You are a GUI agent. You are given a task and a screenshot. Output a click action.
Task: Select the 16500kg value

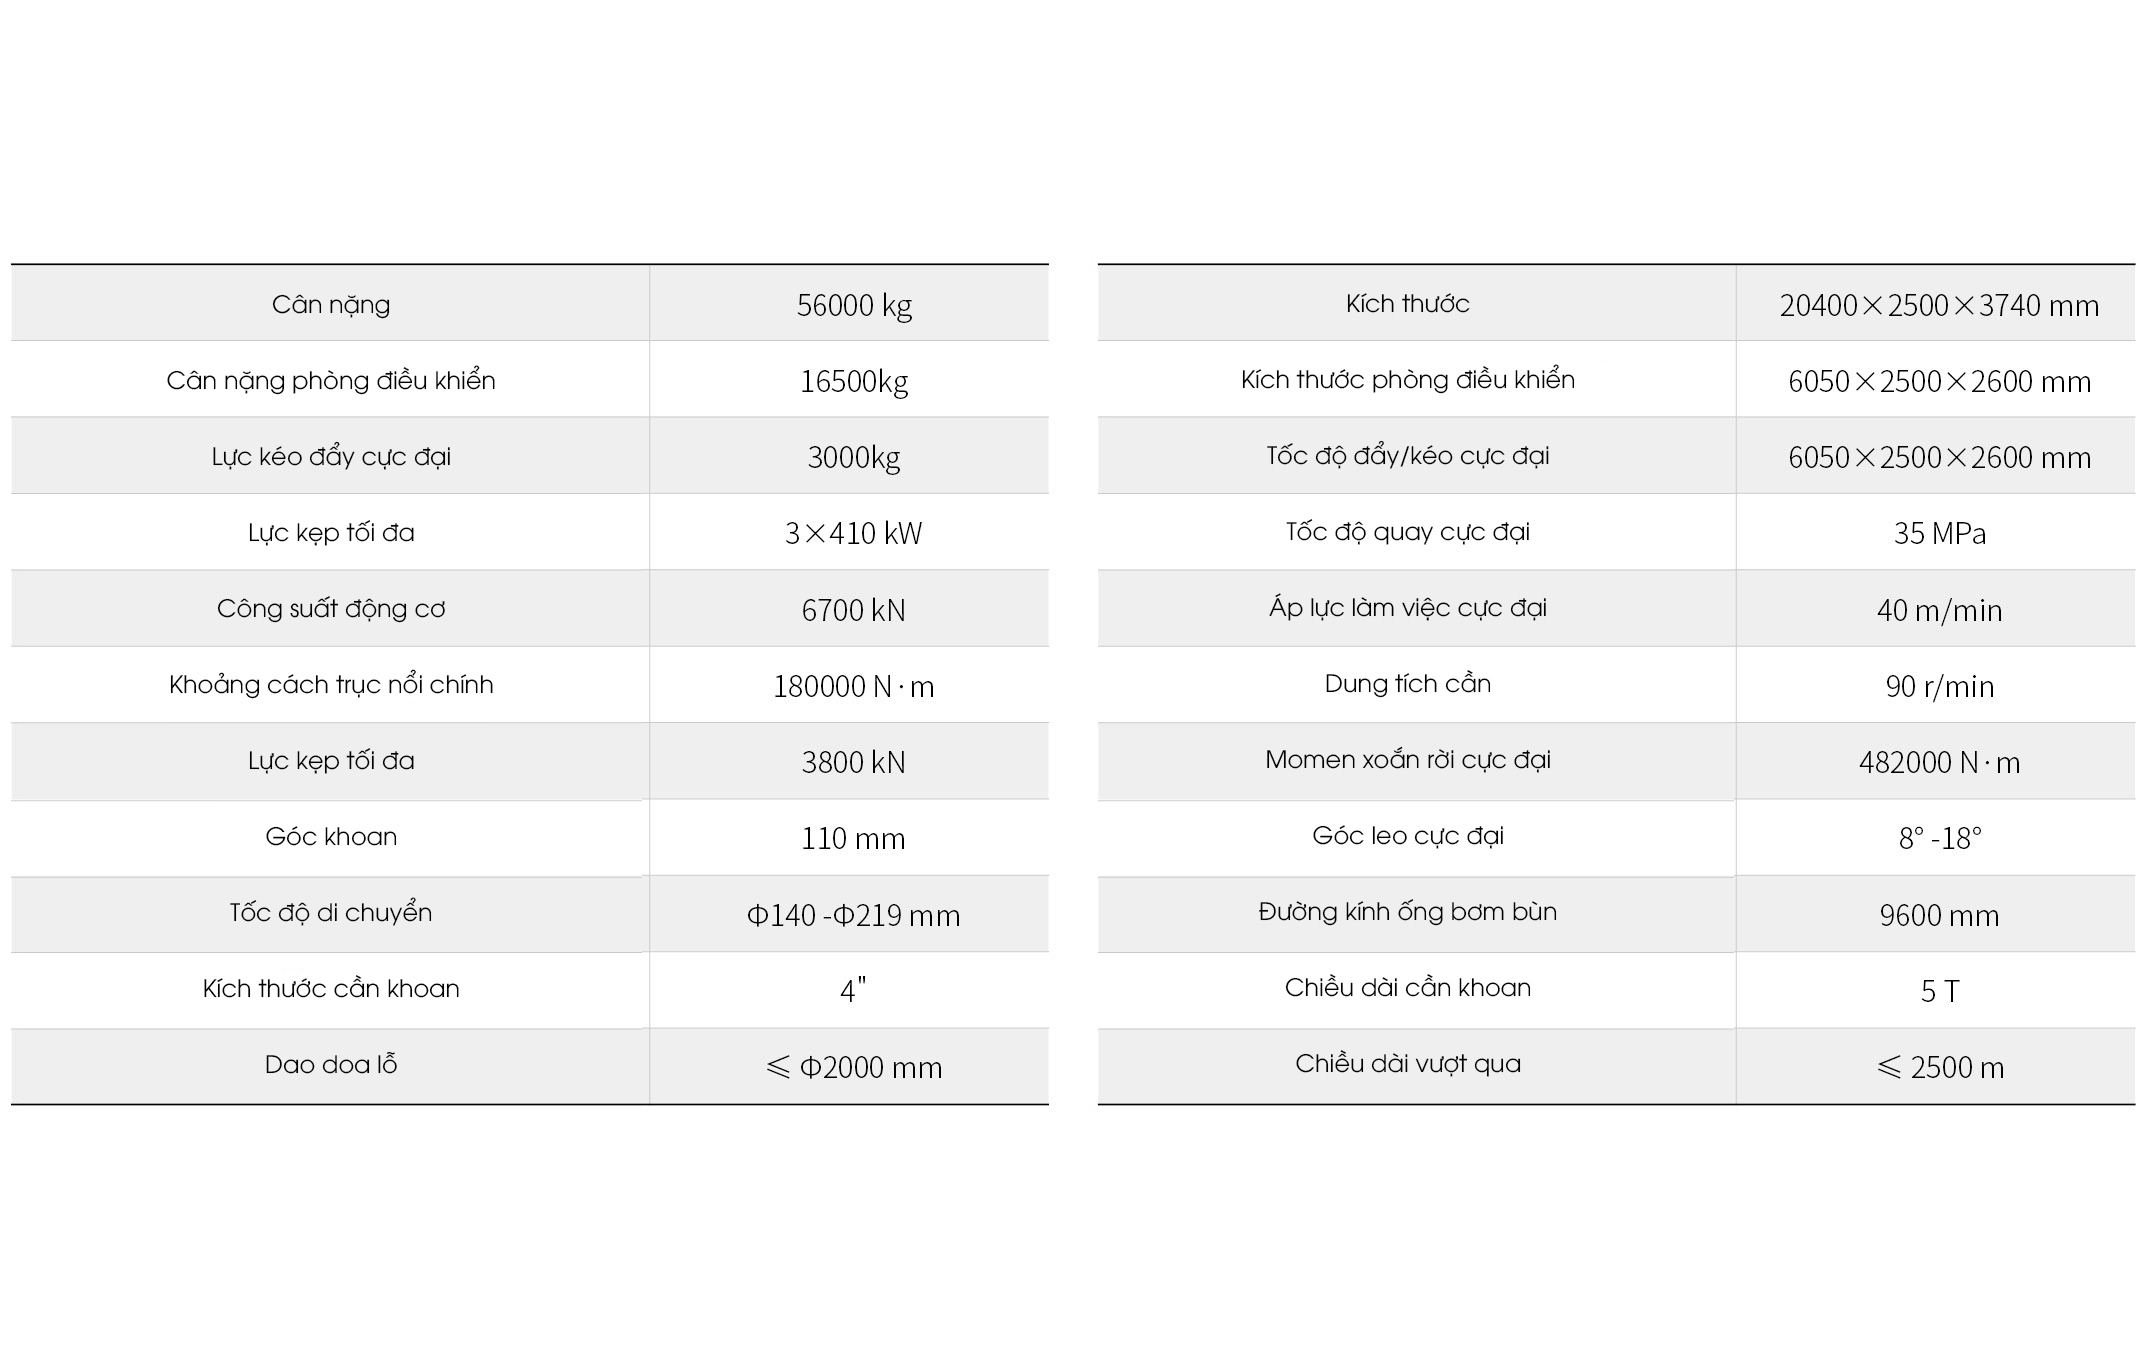pos(853,381)
